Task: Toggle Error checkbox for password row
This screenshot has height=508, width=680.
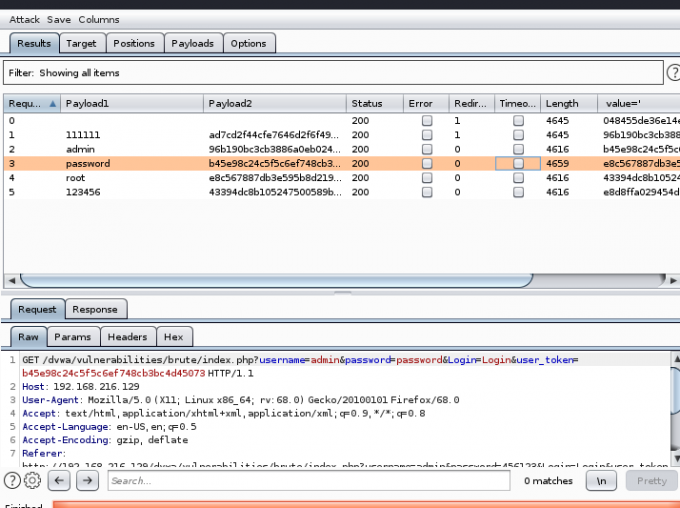Action: 427,164
